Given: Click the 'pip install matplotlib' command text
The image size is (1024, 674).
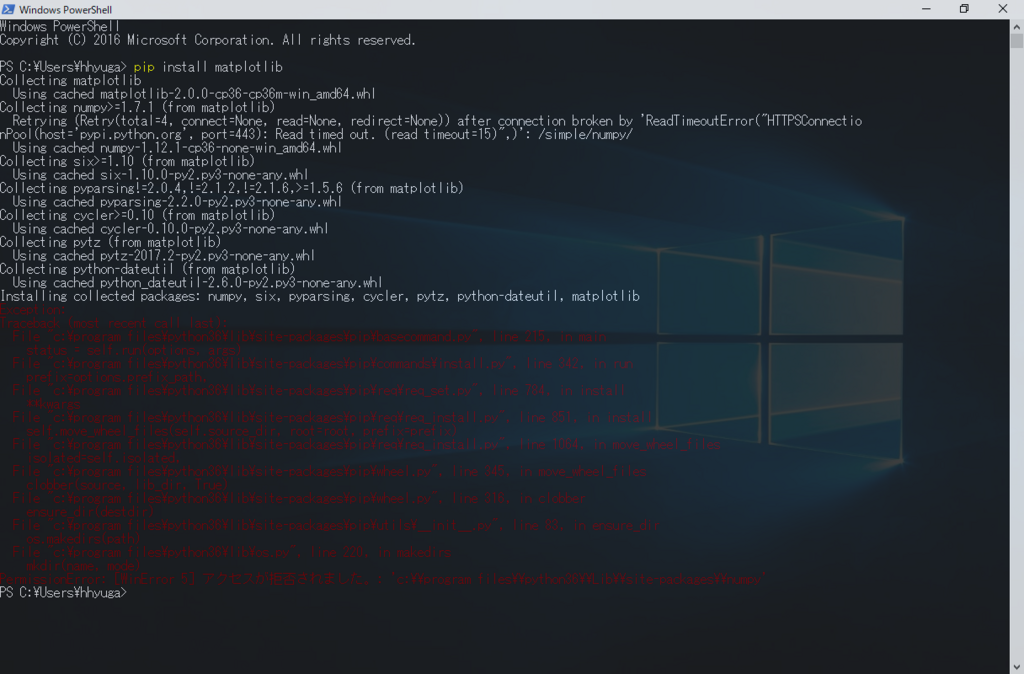Looking at the screenshot, I should (208, 67).
